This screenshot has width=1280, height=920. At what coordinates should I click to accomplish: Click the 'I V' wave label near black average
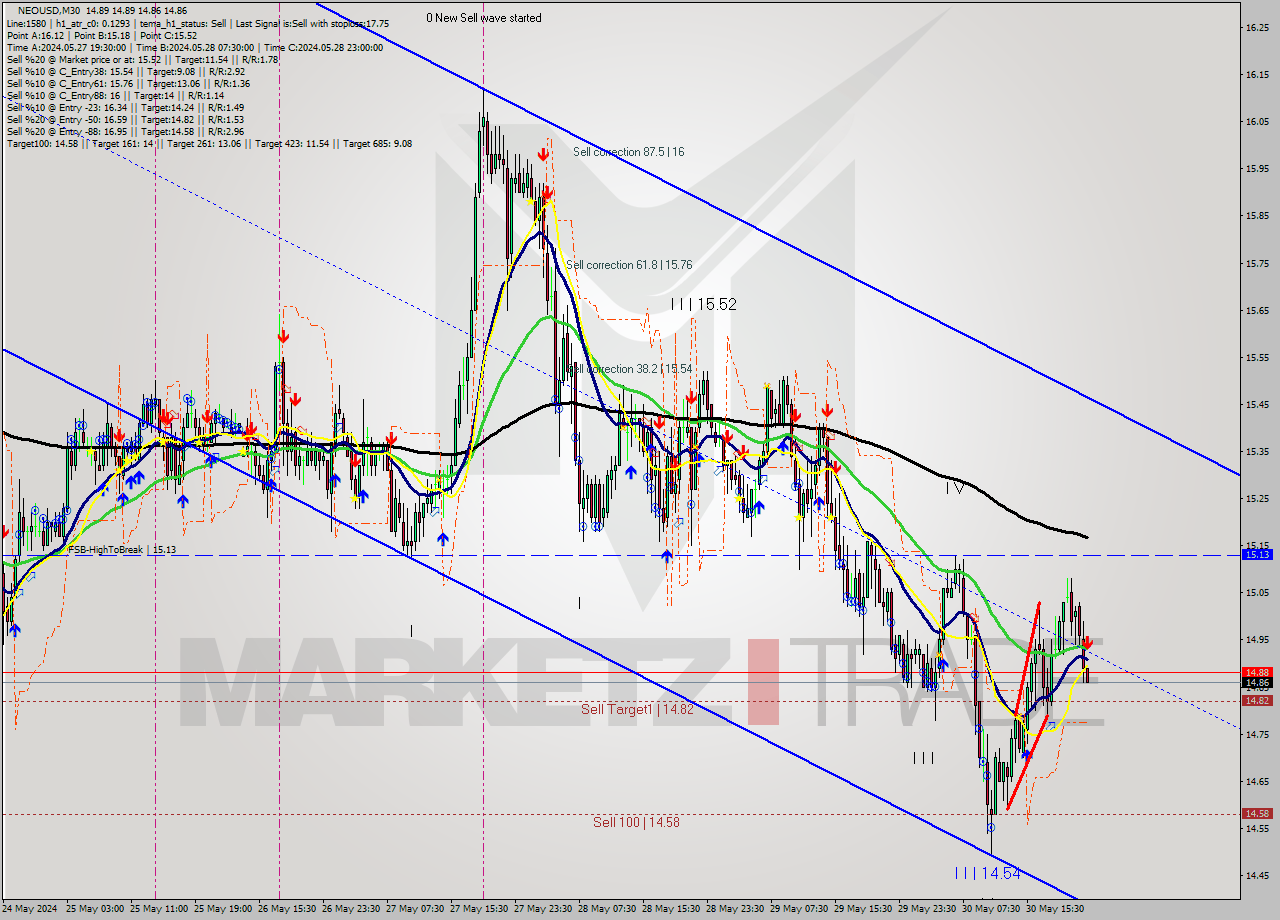[x=955, y=488]
